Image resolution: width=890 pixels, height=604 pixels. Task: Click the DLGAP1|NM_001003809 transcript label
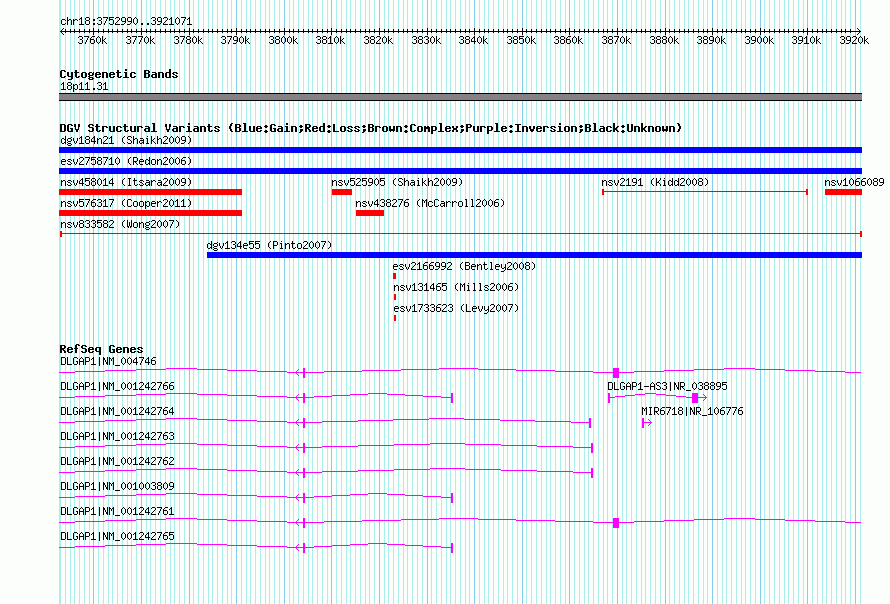coord(117,486)
